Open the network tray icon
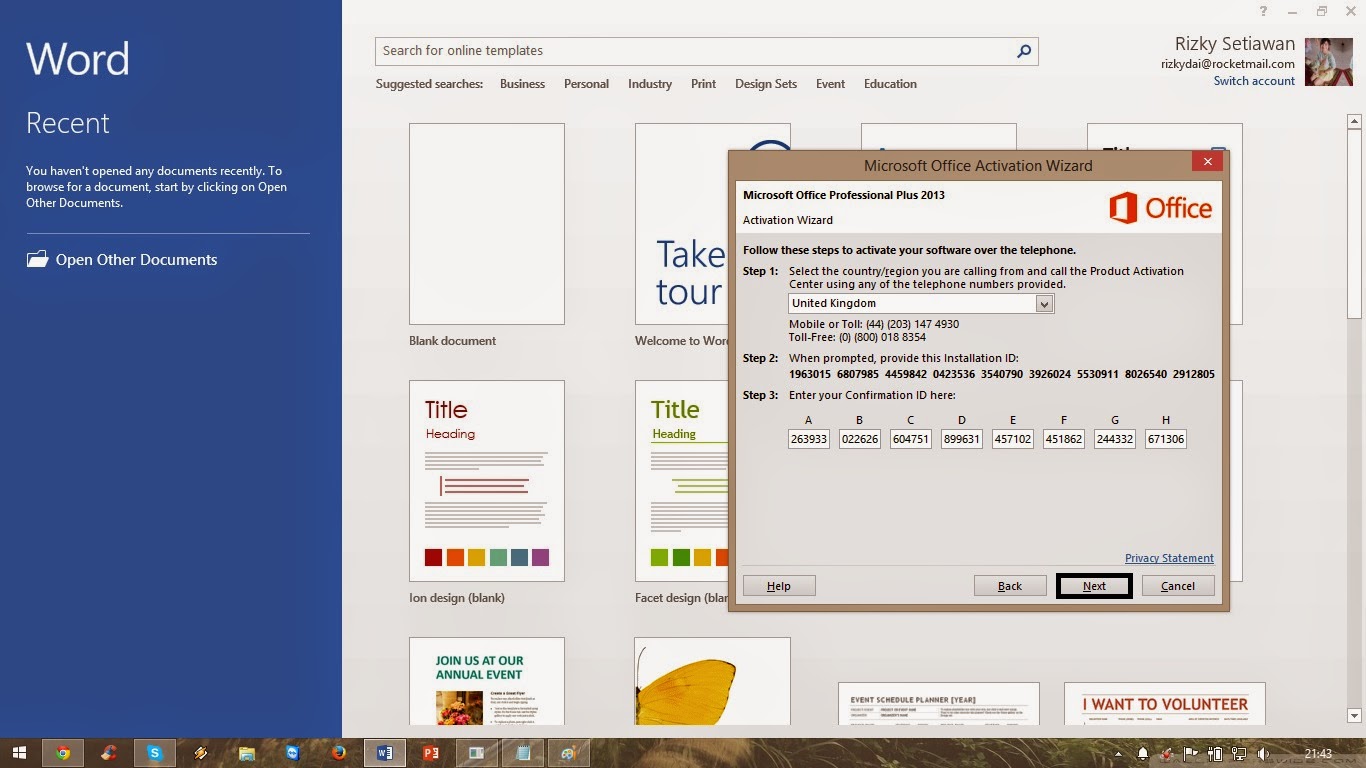This screenshot has width=1366, height=768. coord(1239,753)
